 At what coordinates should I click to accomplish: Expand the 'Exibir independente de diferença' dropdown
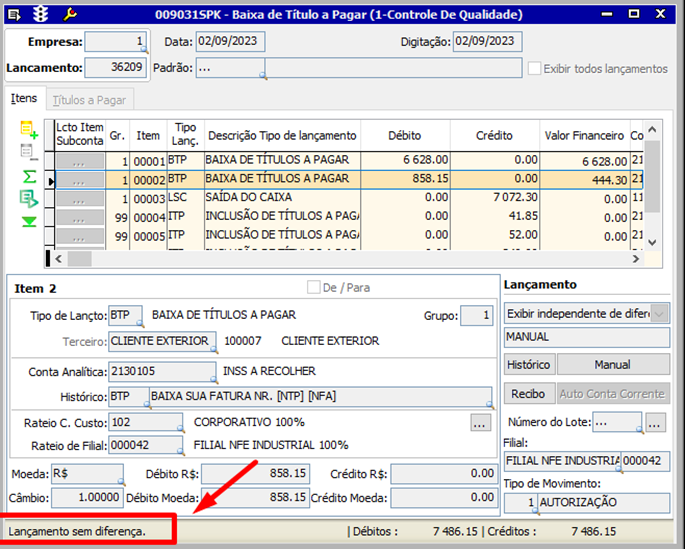[661, 313]
